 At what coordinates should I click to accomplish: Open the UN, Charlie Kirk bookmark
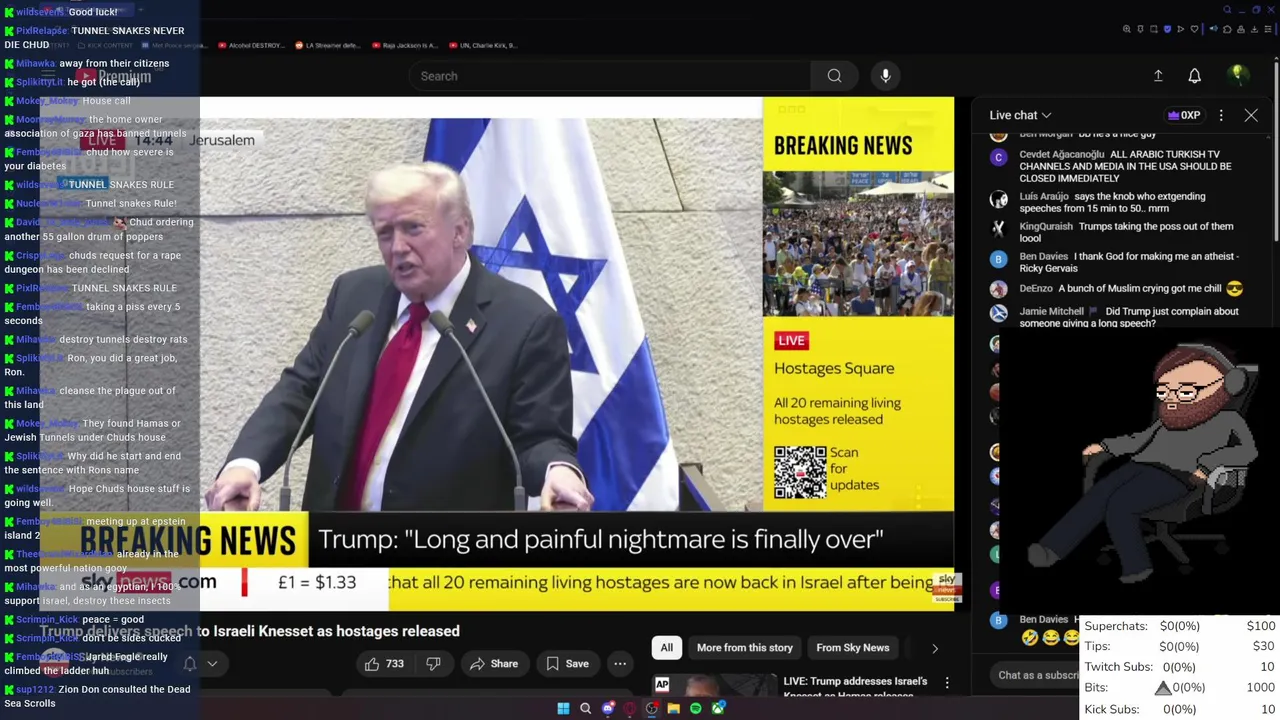coord(483,45)
